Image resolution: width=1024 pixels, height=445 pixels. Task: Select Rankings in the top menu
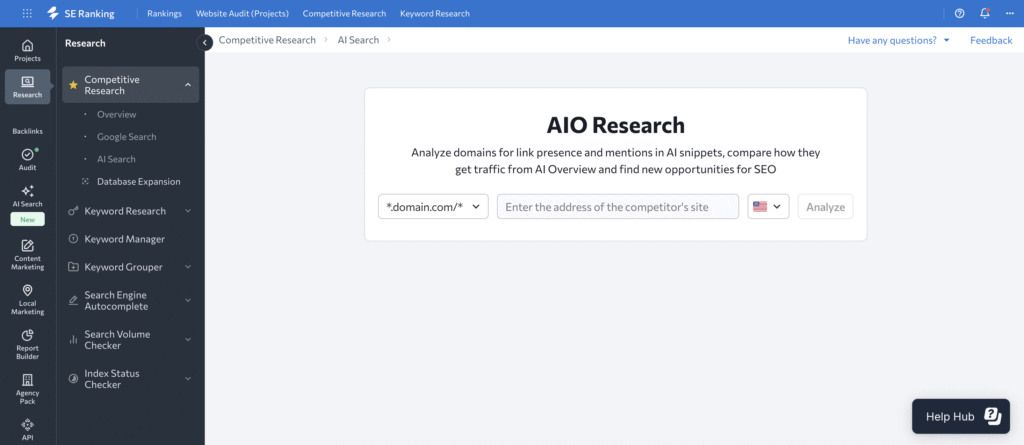coord(164,13)
